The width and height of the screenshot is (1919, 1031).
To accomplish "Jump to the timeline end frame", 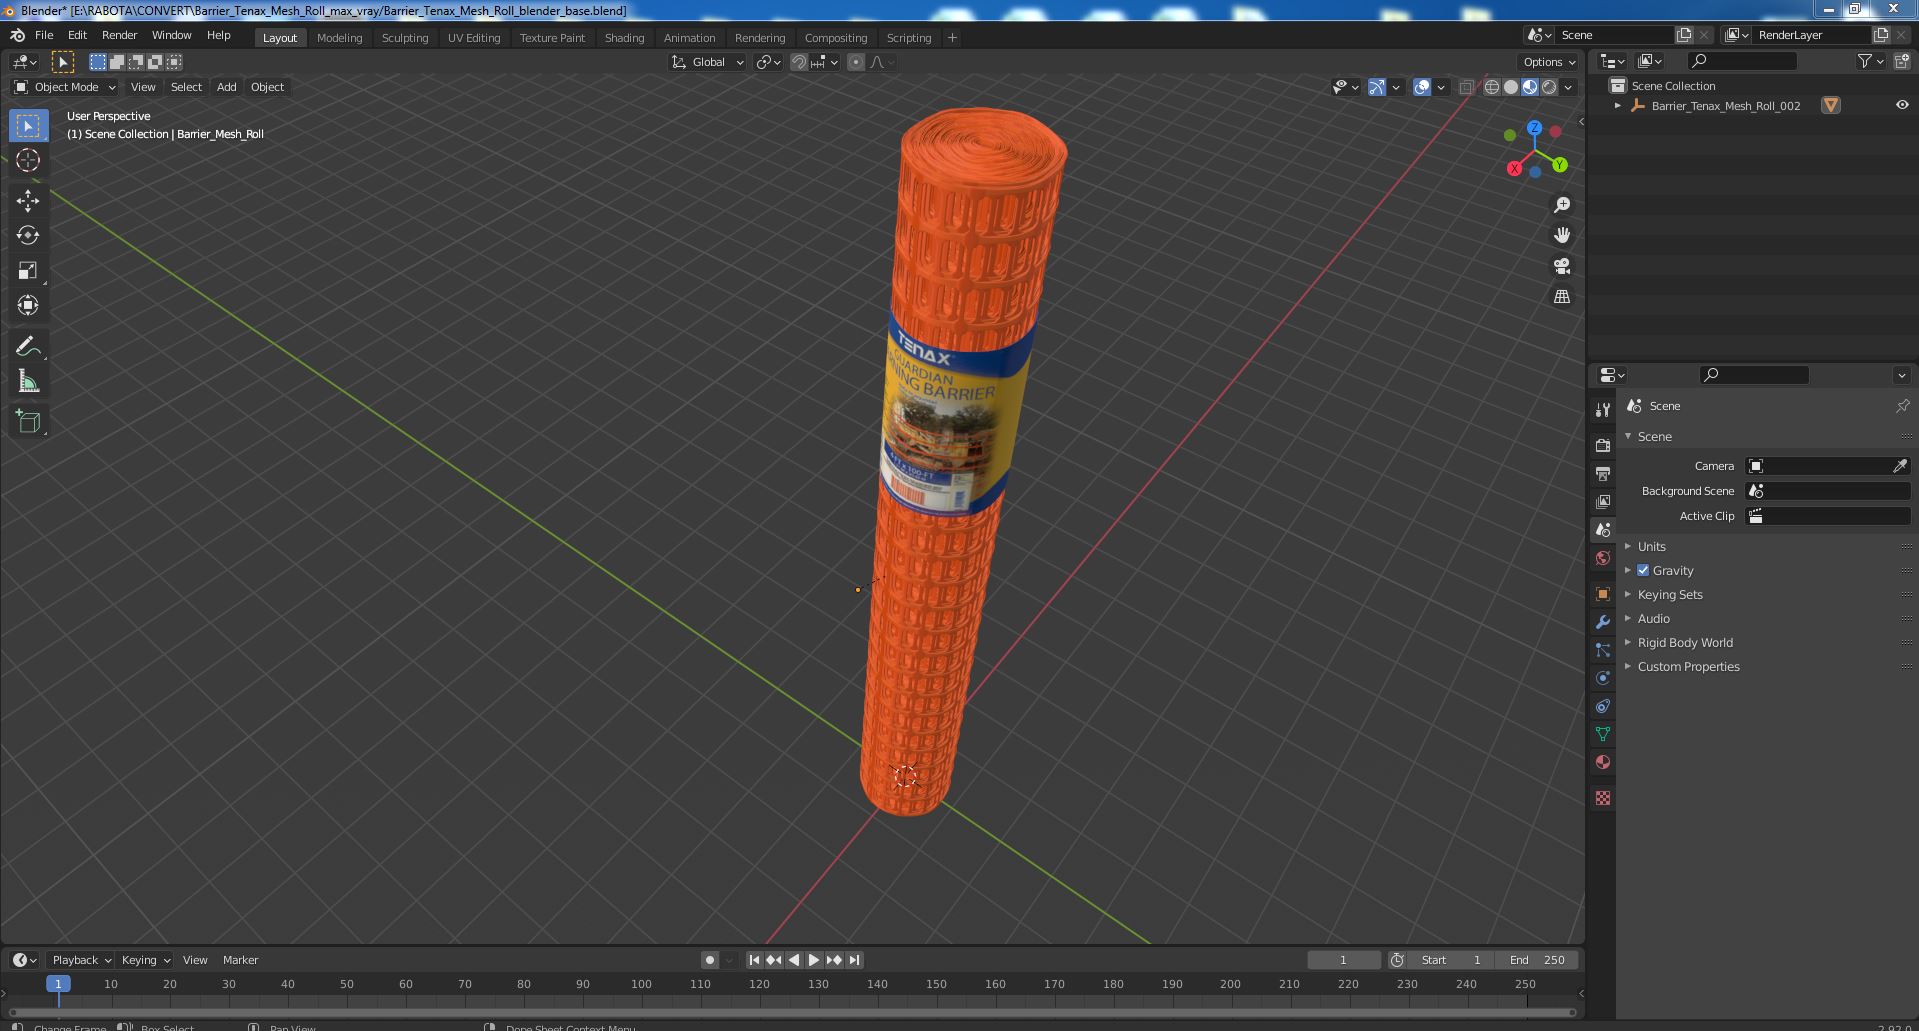I will (x=854, y=960).
